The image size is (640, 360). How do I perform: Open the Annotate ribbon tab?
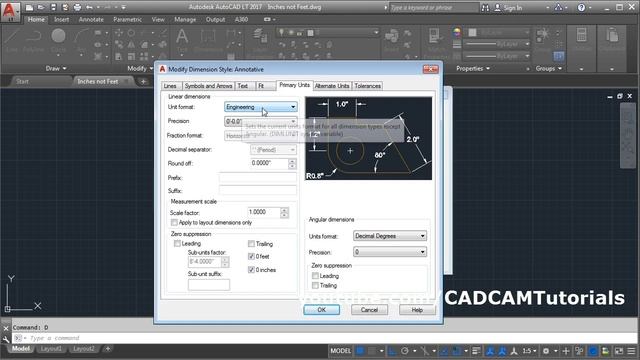click(x=91, y=20)
